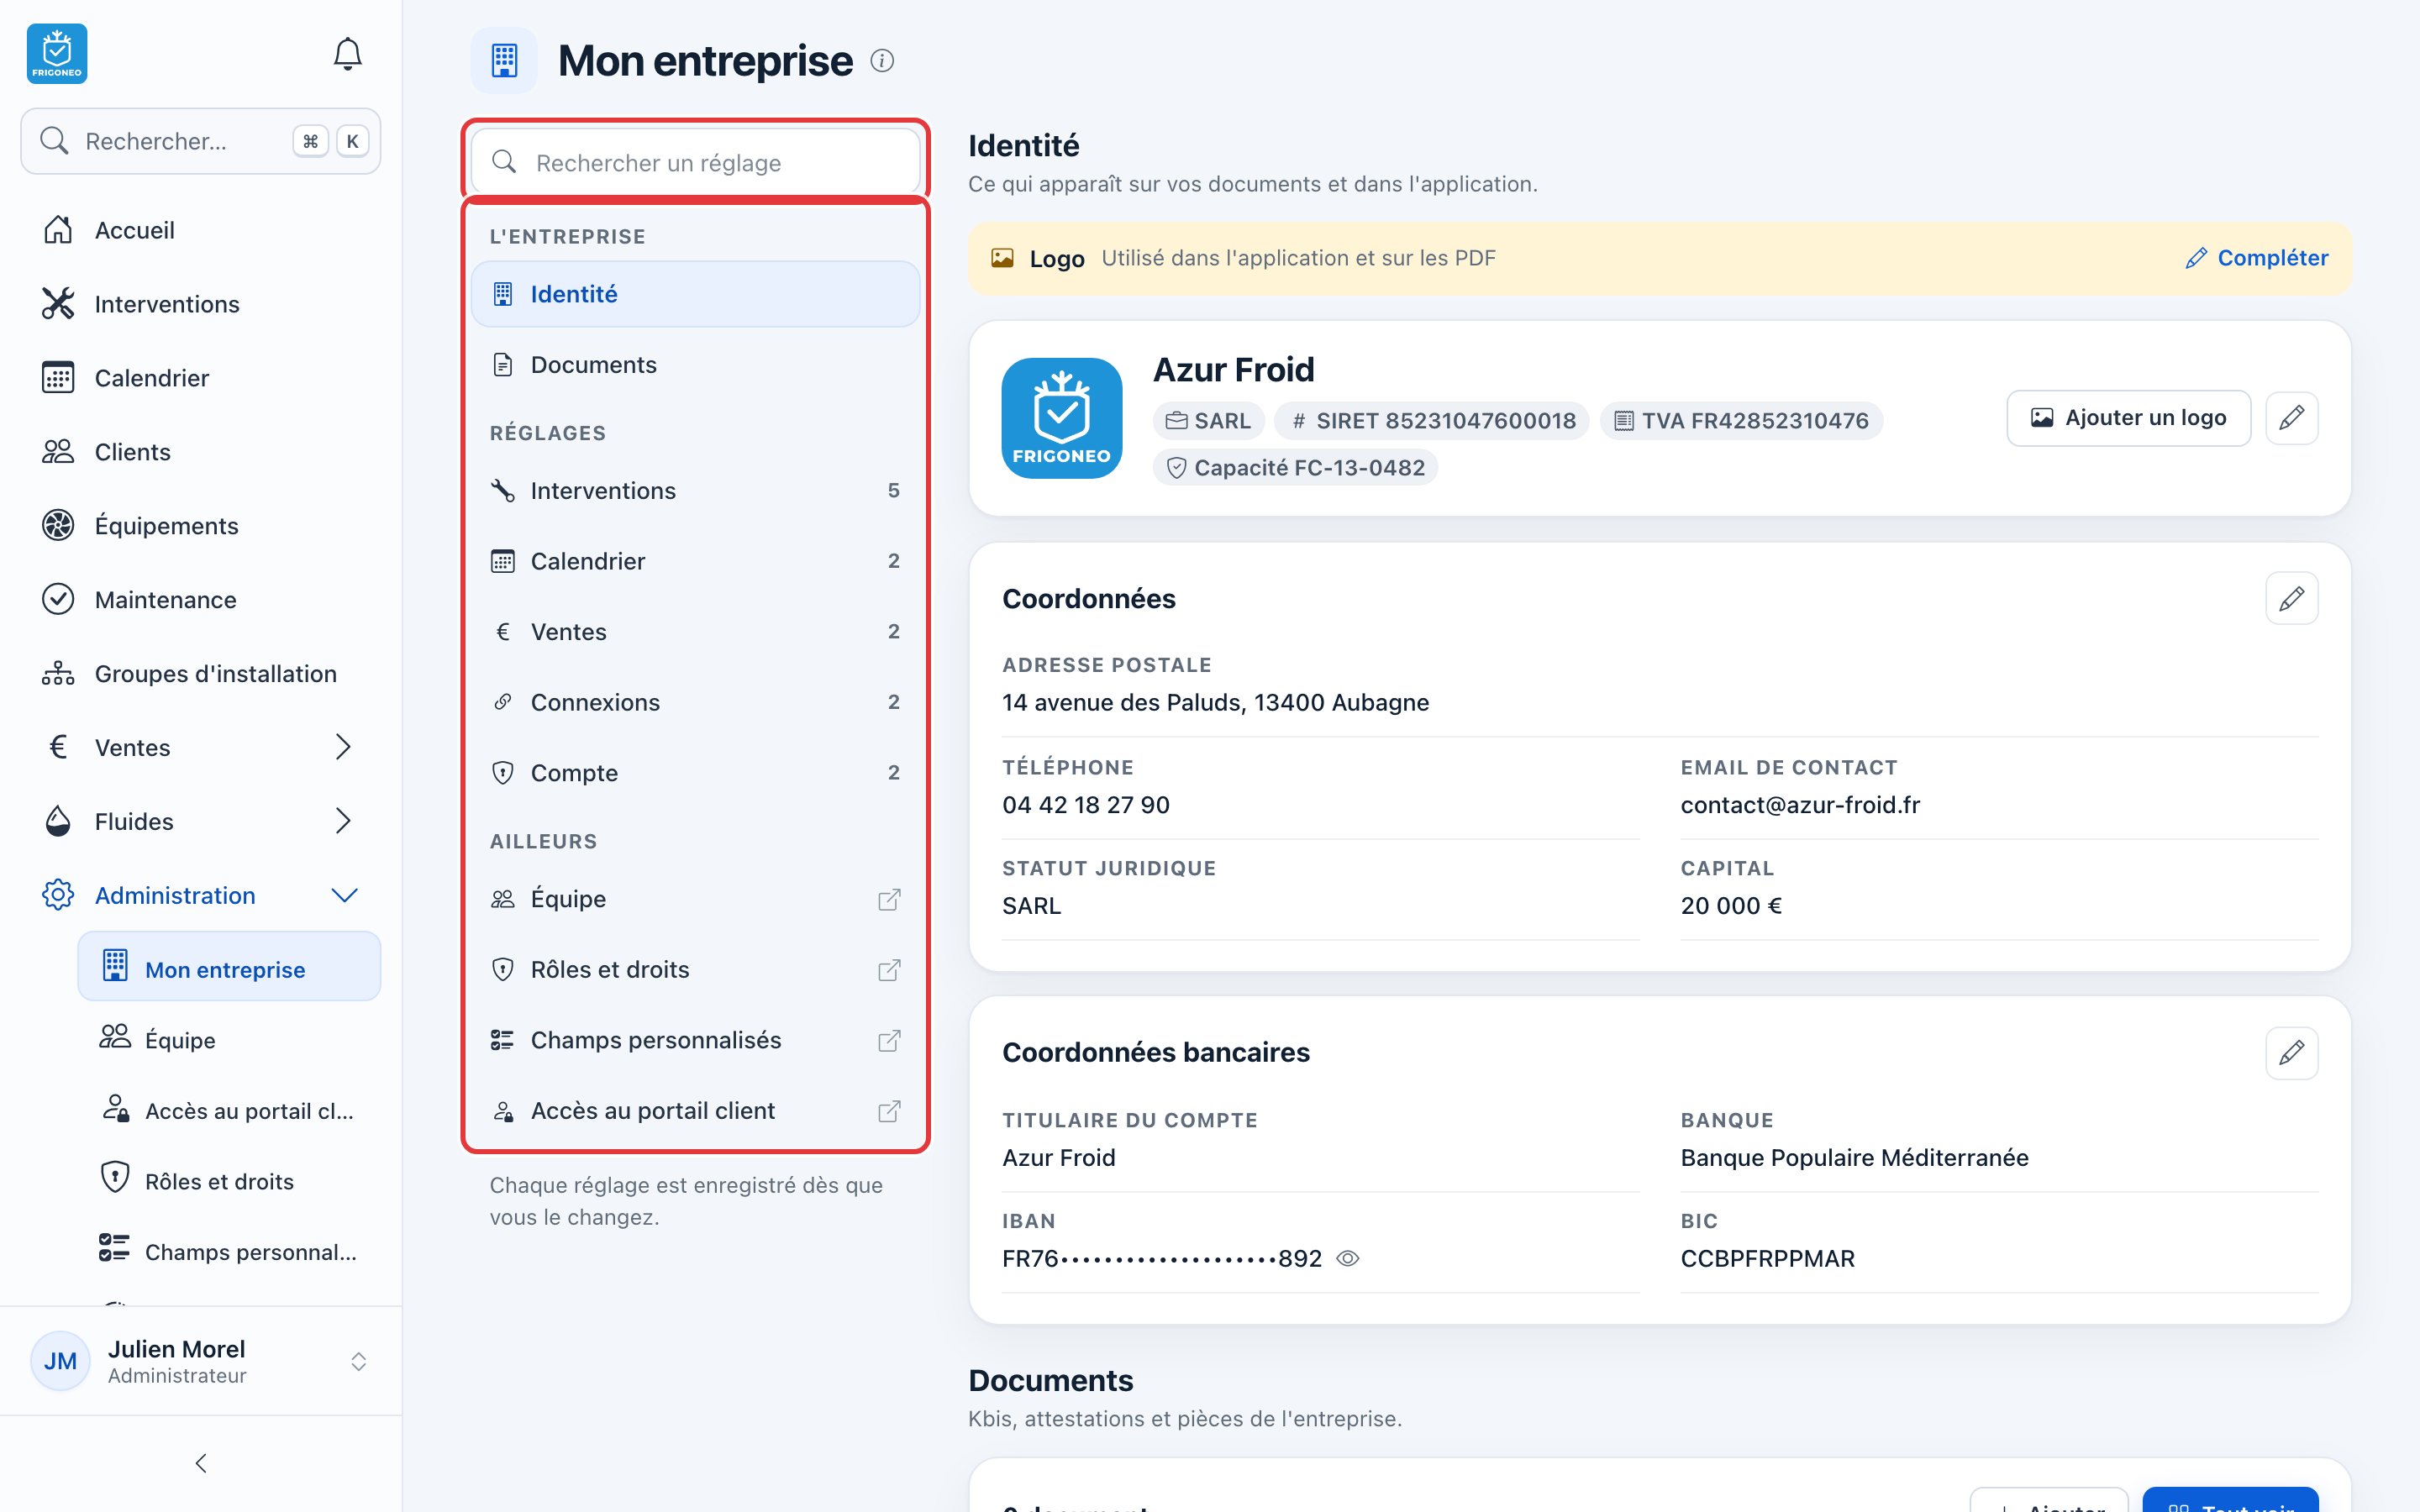Click the Compléter link in Logo banner
The image size is (2420, 1512).
(x=2257, y=258)
